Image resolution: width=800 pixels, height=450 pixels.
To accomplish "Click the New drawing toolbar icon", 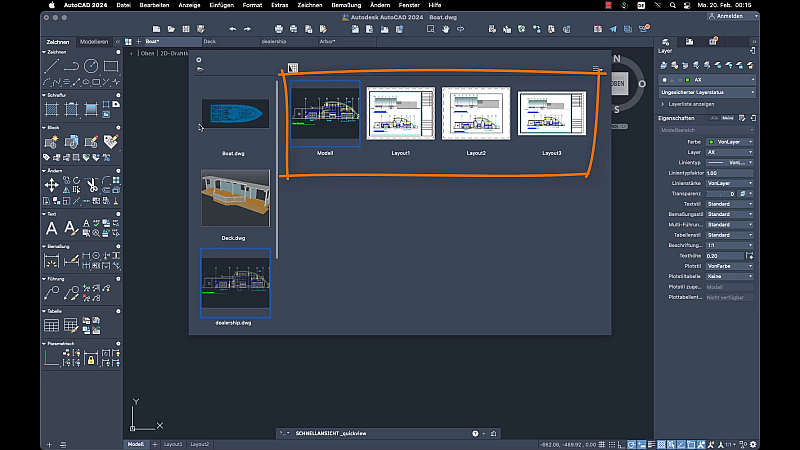I will (157, 29).
